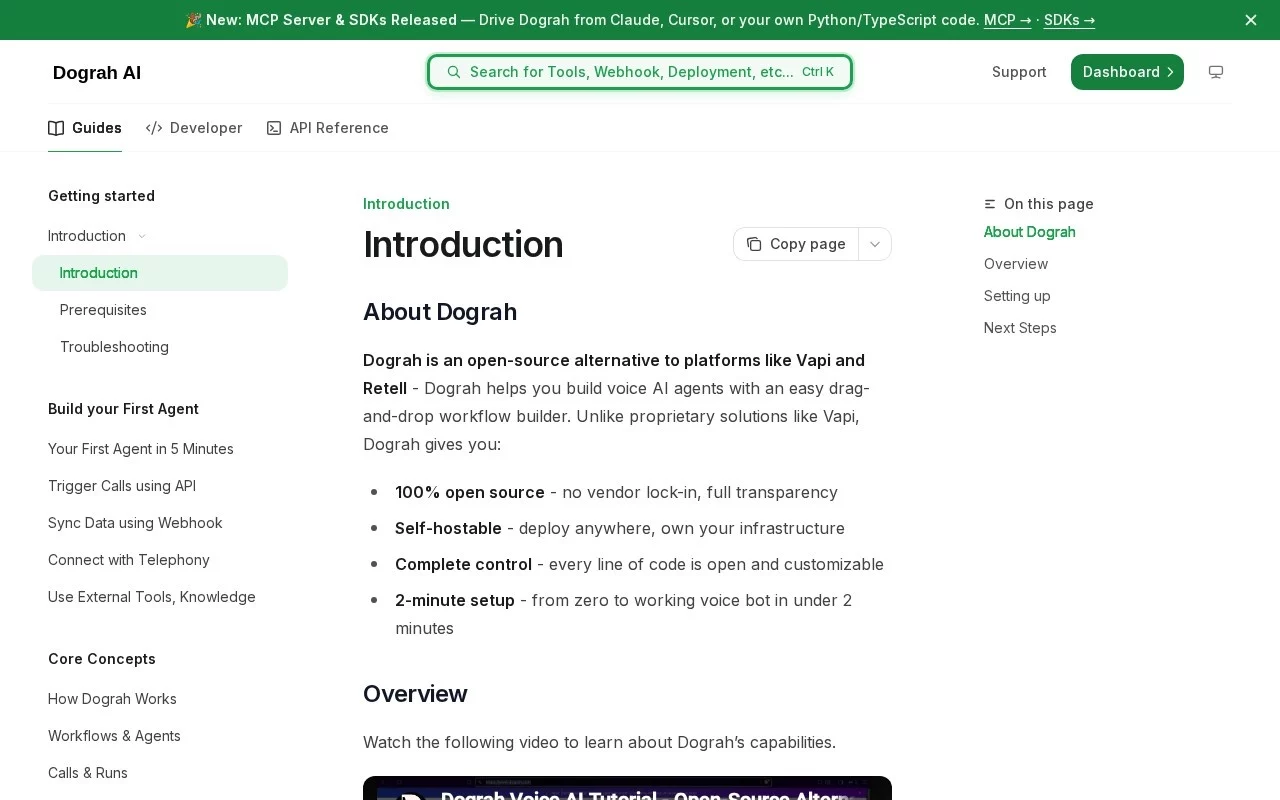
Task: Open the SDKs link in banner
Action: click(1069, 20)
